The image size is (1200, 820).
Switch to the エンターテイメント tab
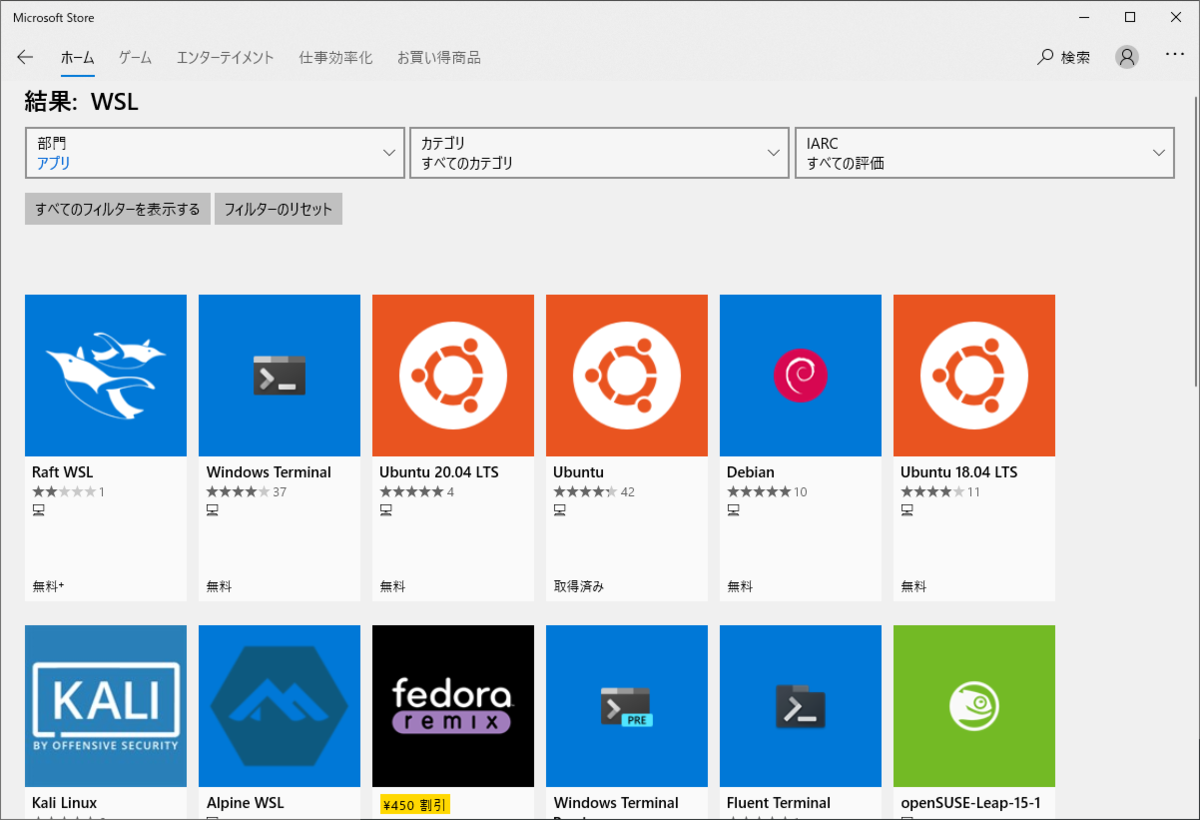[225, 58]
